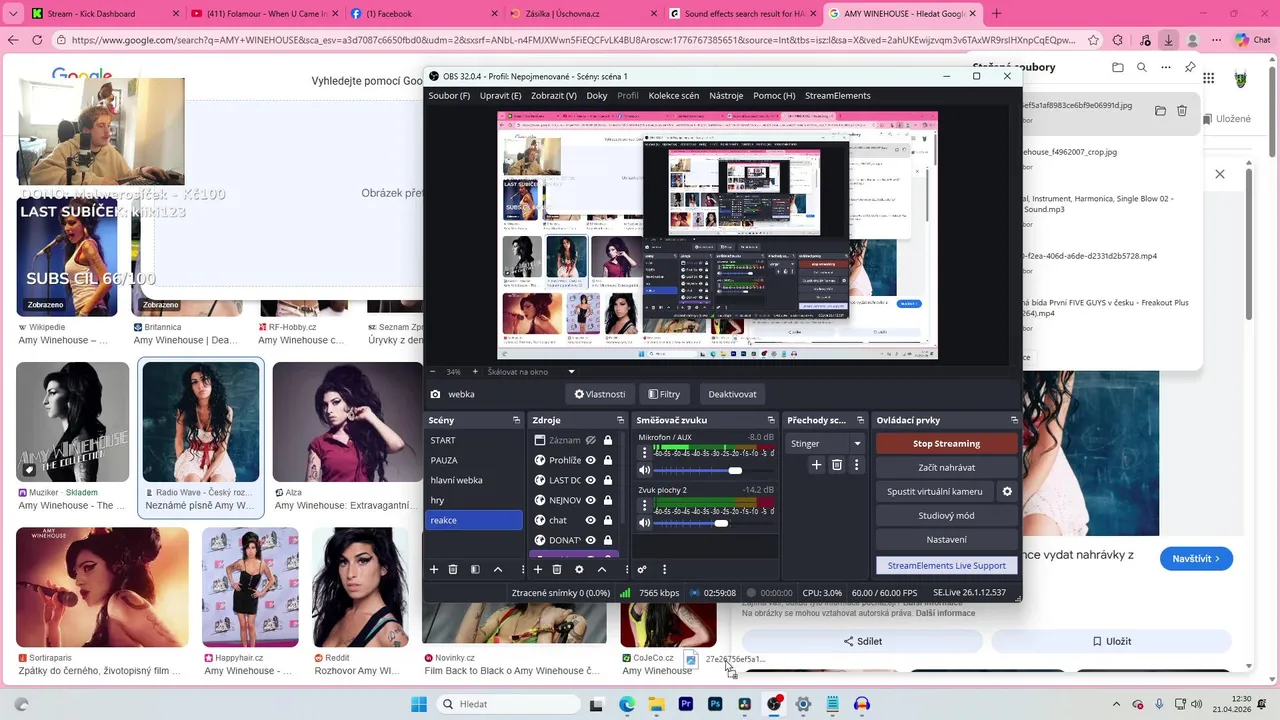
Task: Unlock the LAST DC source using the lock icon
Action: pos(608,480)
